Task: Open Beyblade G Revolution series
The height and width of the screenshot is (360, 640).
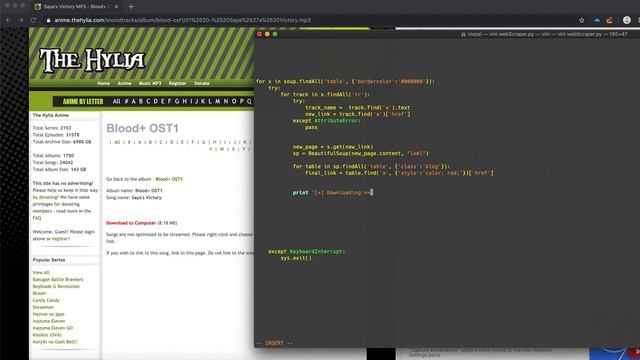Action: 56,287
